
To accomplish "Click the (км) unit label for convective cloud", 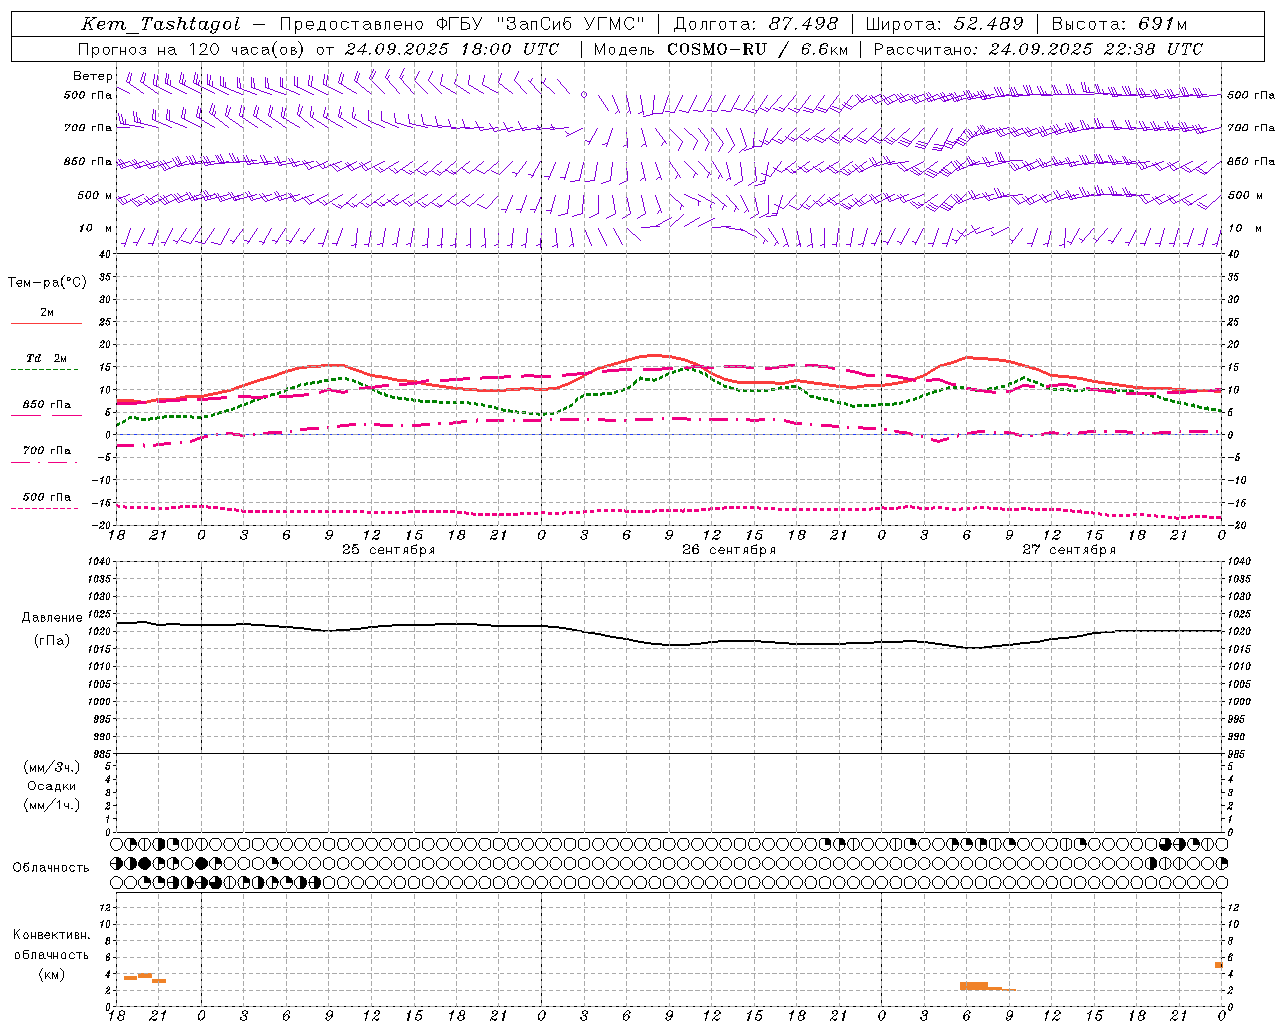I will [51, 975].
